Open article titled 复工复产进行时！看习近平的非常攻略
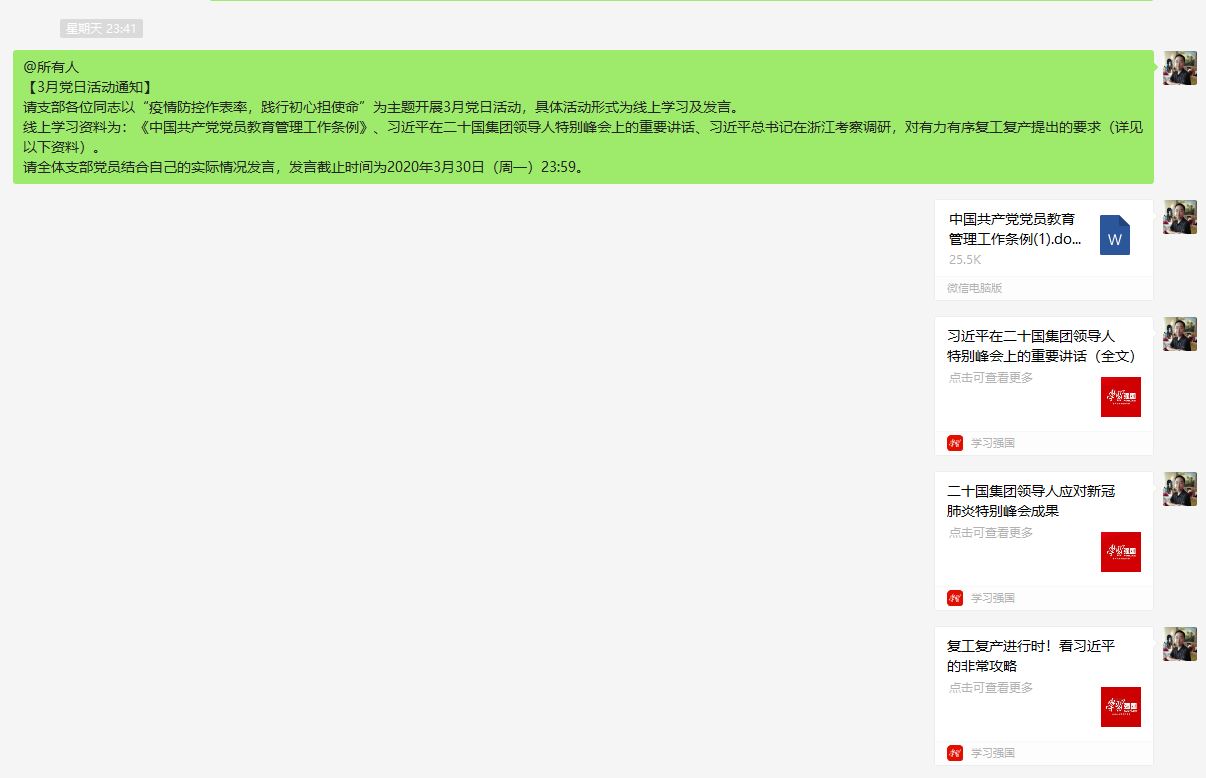 pyautogui.click(x=1030, y=656)
